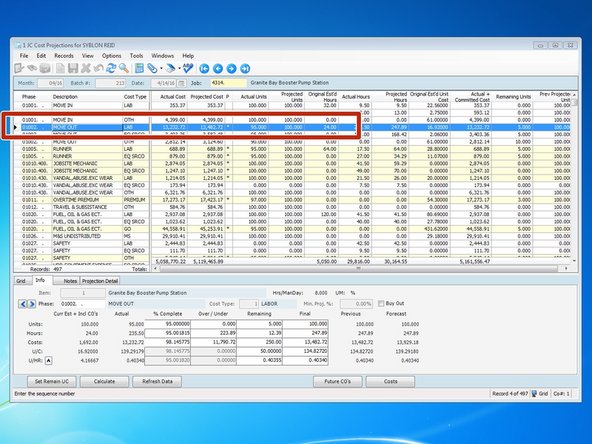Image resolution: width=592 pixels, height=444 pixels.
Task: Click the Min. Proj. % field
Action: point(356,304)
